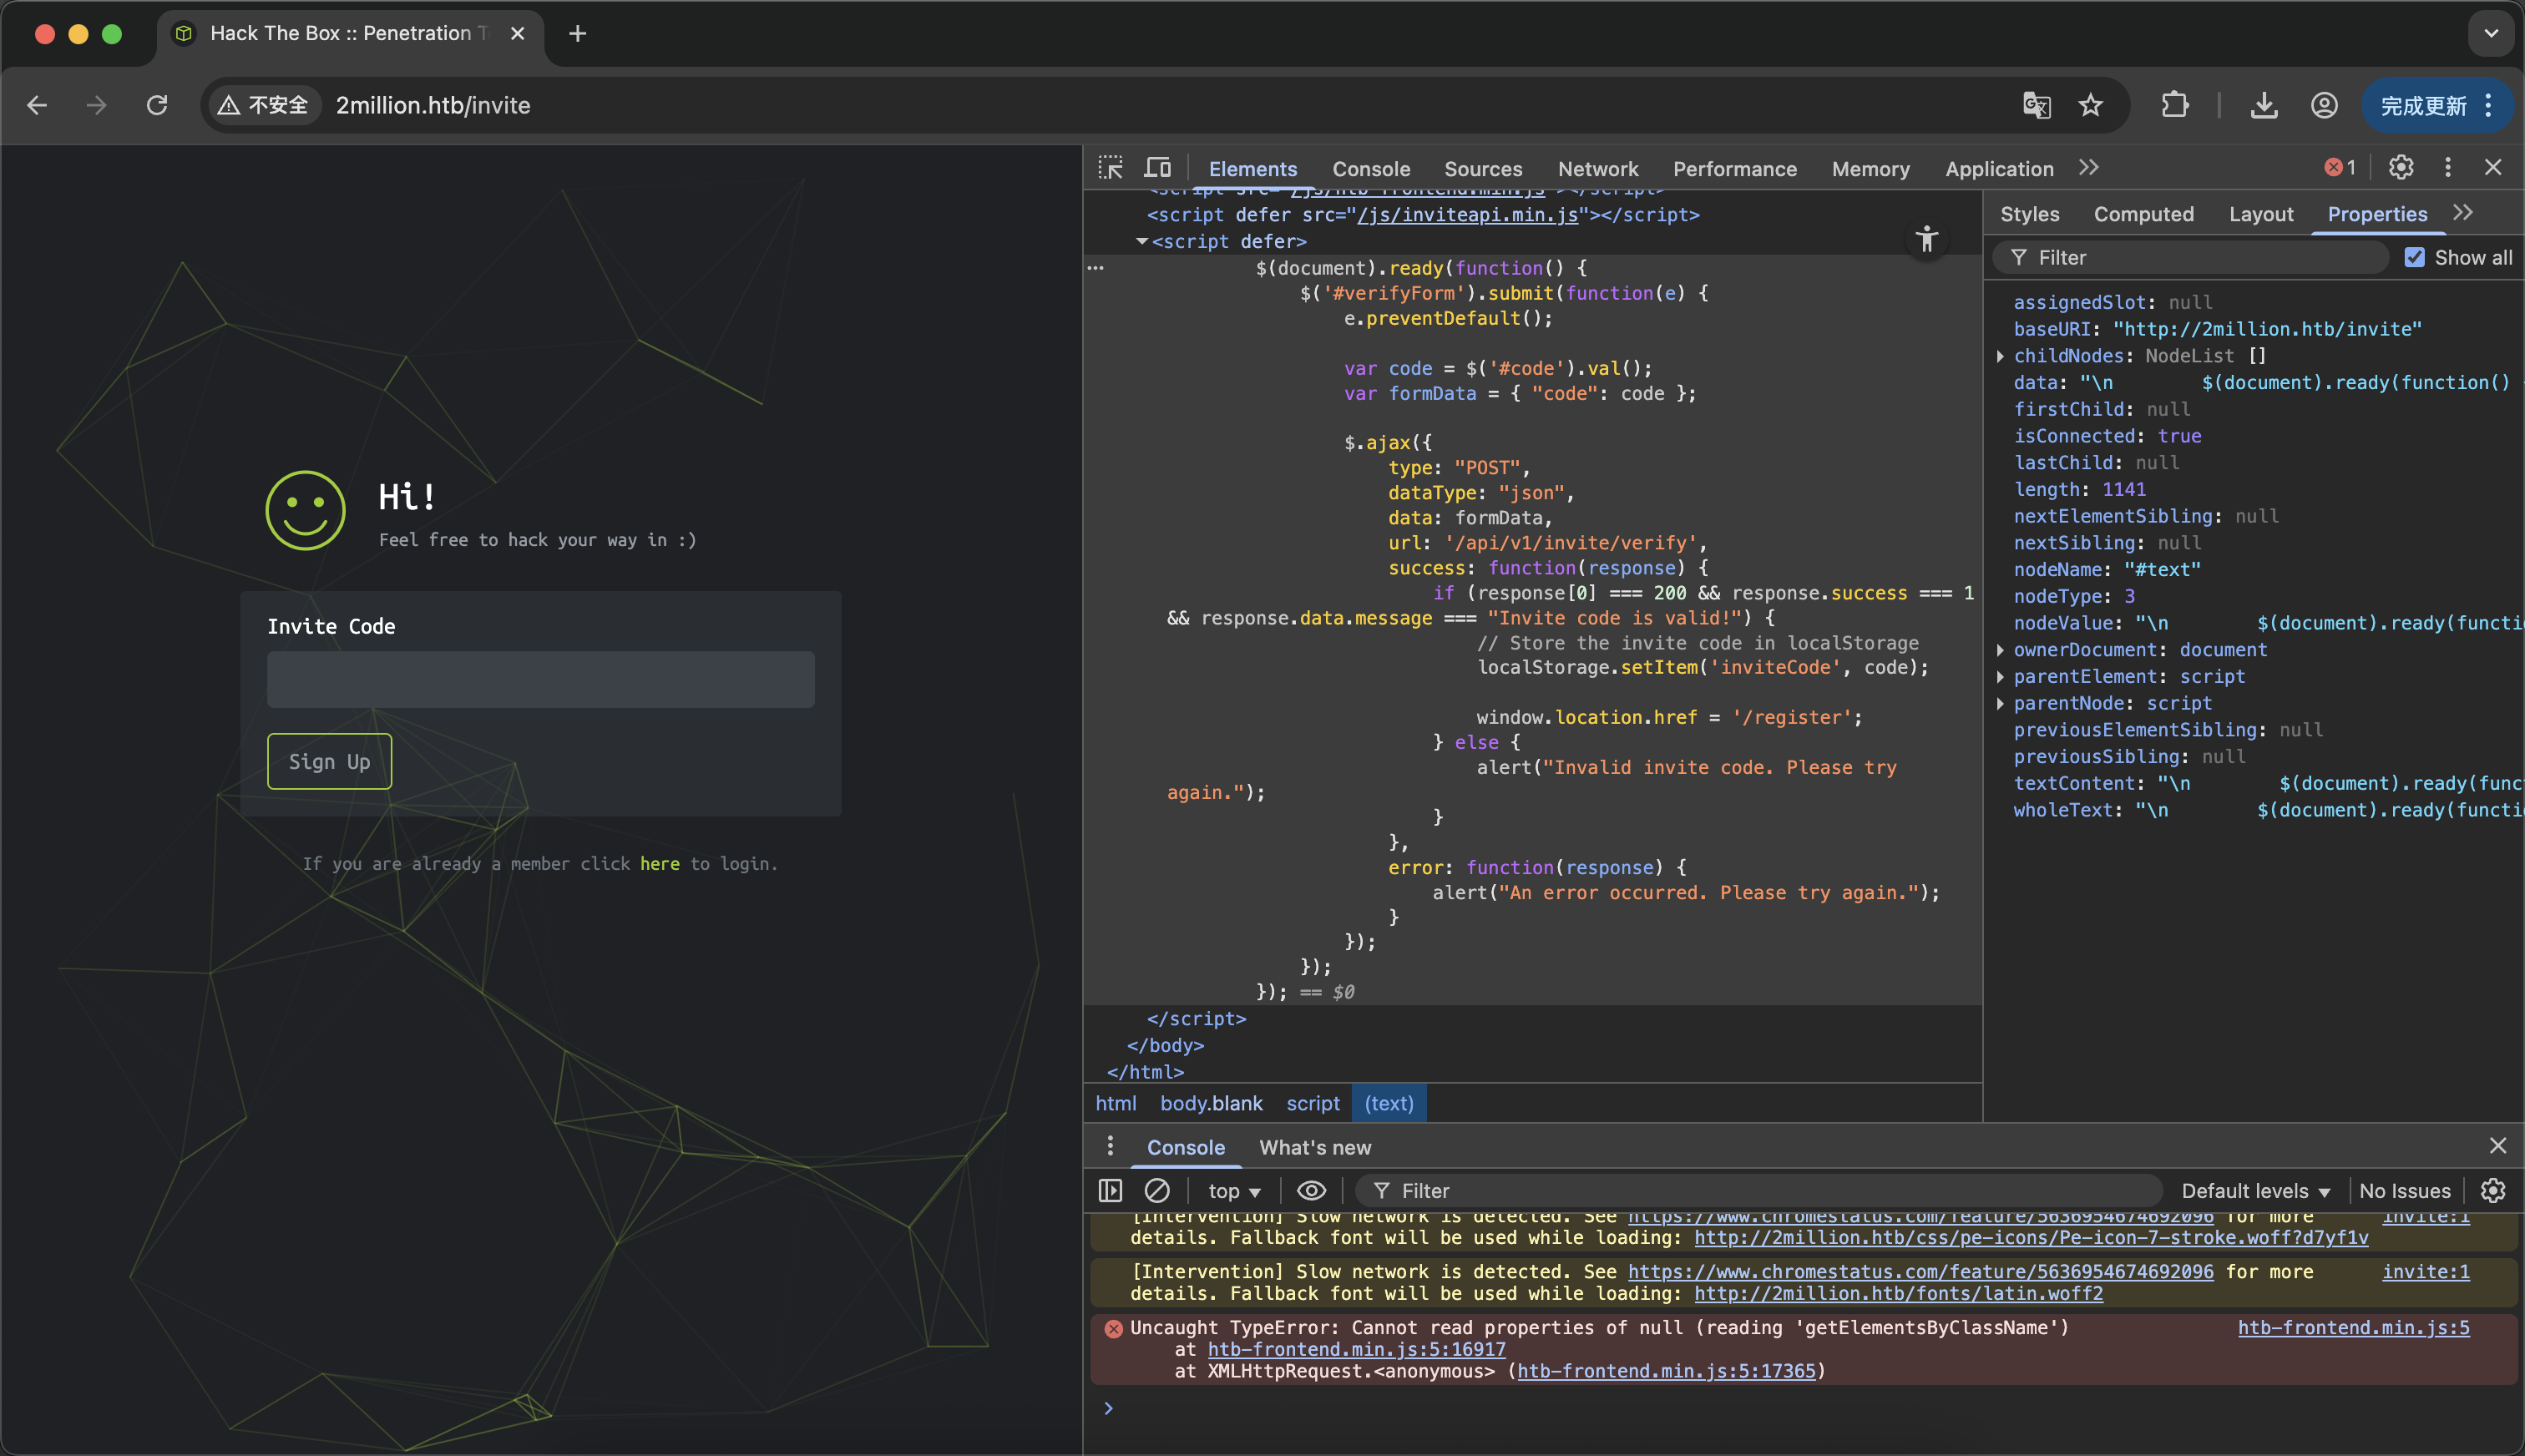The width and height of the screenshot is (2525, 1456).
Task: Uncheck the Show all checkbox
Action: pyautogui.click(x=2414, y=258)
